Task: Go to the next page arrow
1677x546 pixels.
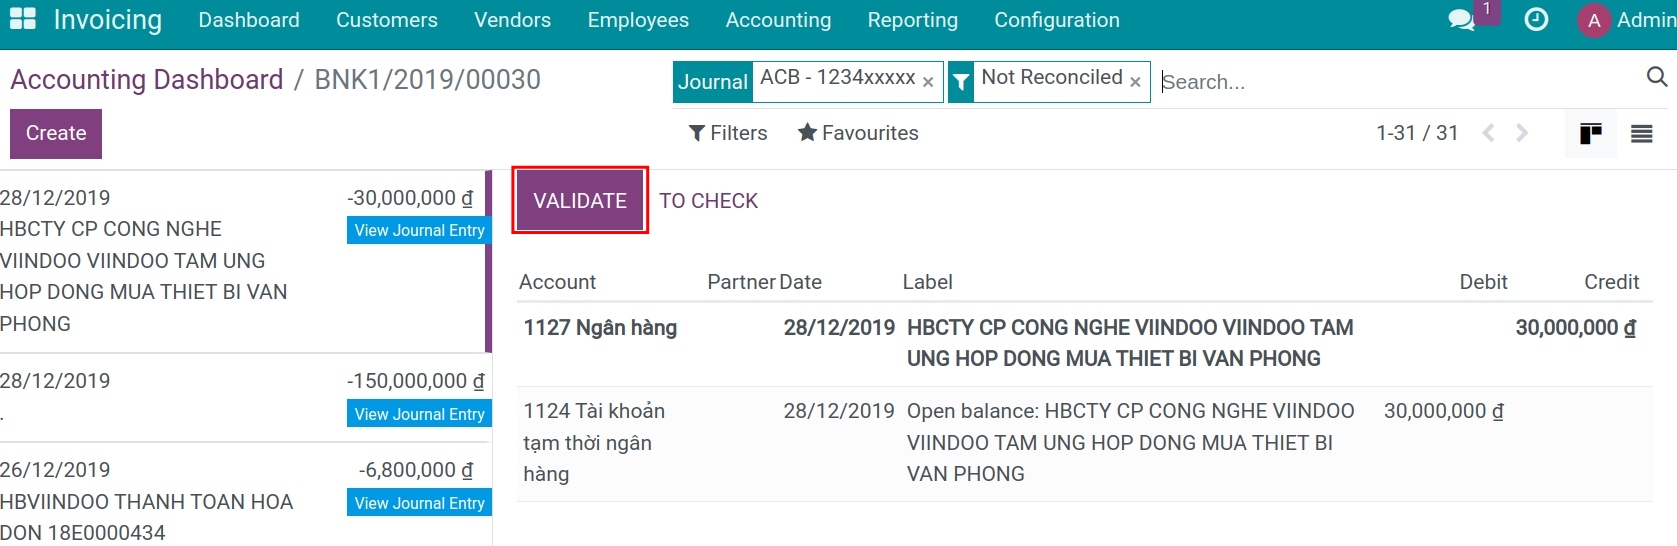Action: (1522, 133)
